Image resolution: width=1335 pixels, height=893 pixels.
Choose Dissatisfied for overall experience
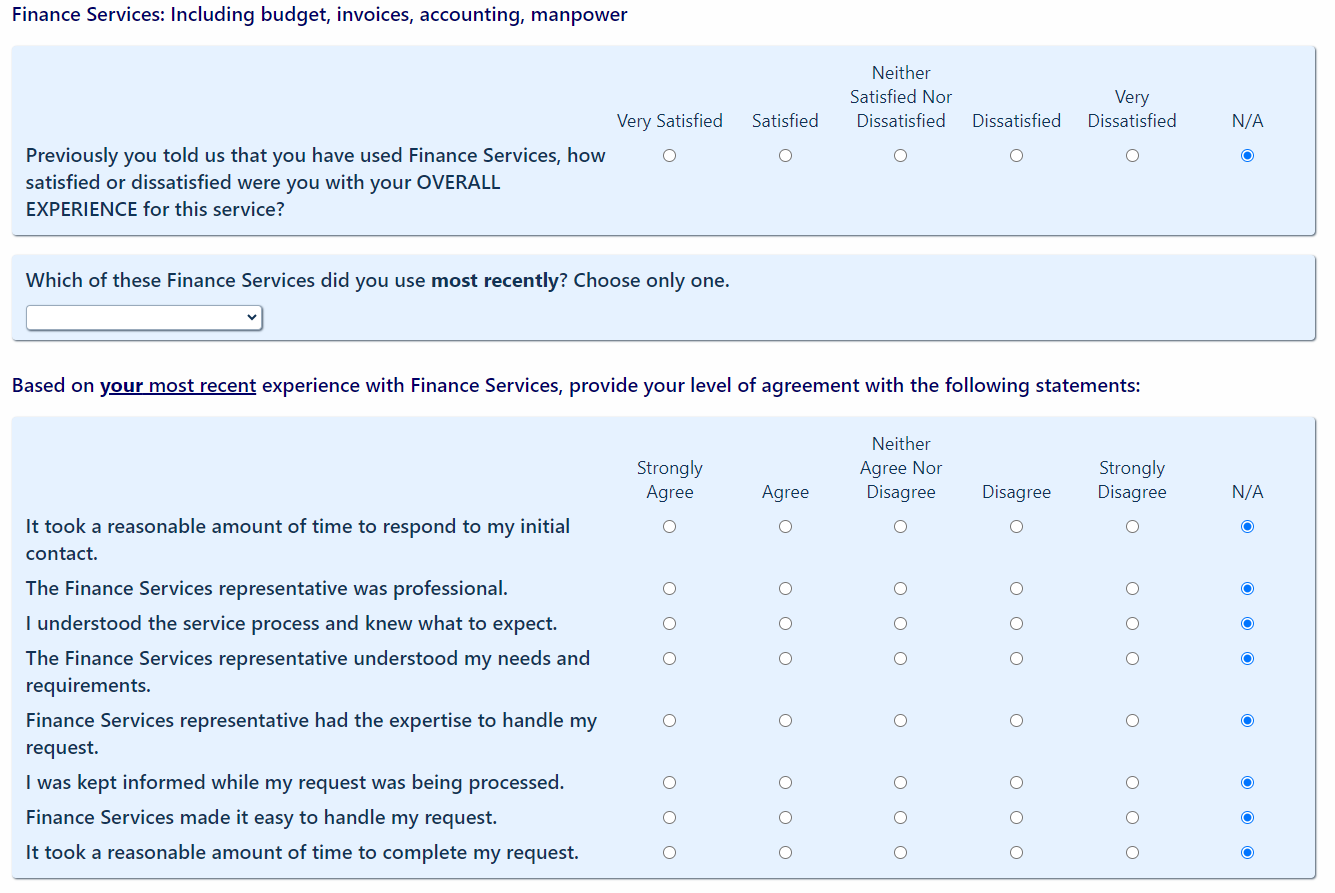1016,156
